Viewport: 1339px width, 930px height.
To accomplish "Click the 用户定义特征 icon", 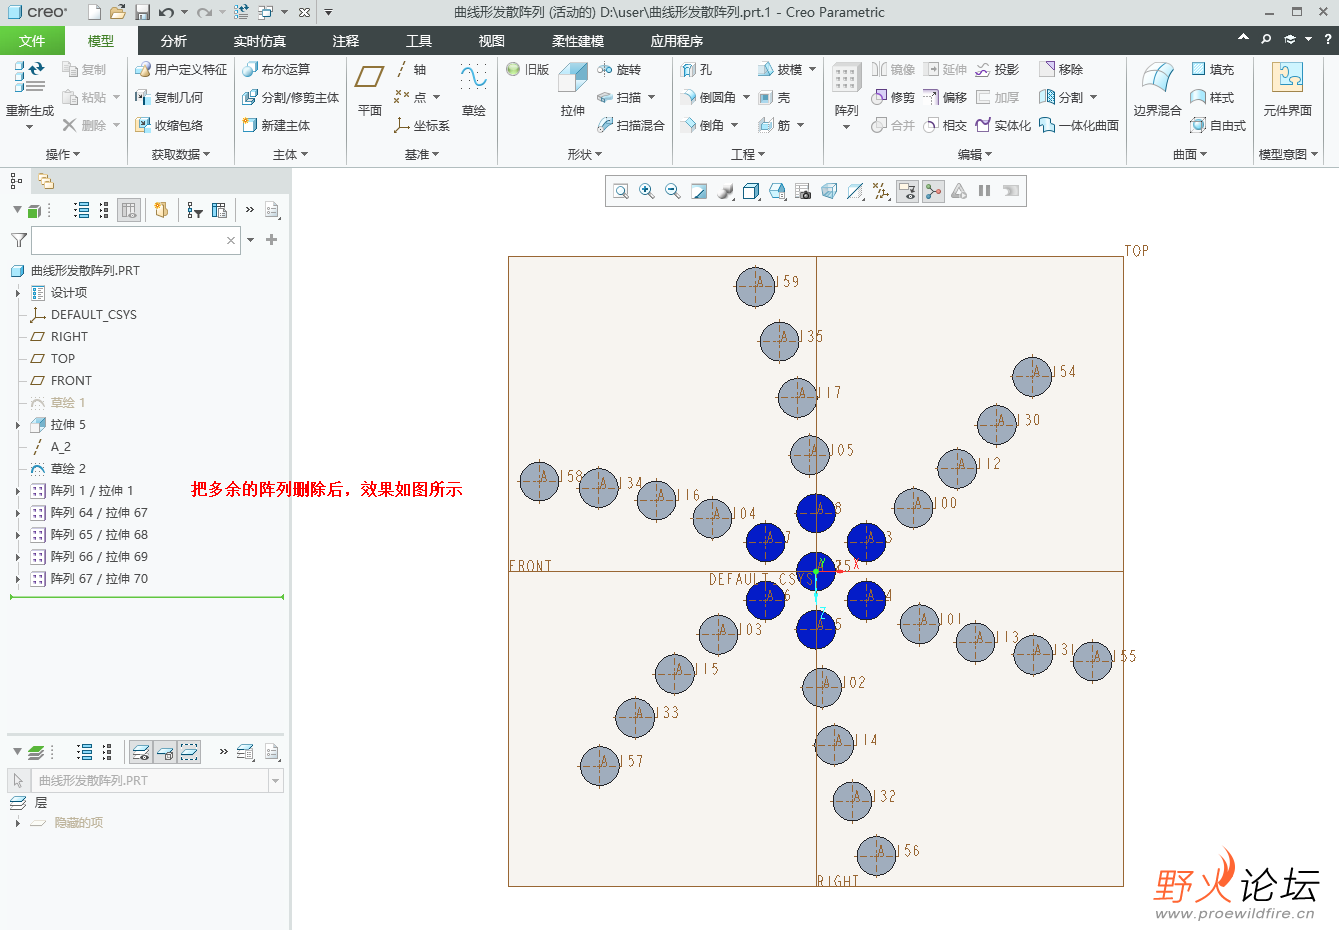I will [x=181, y=69].
